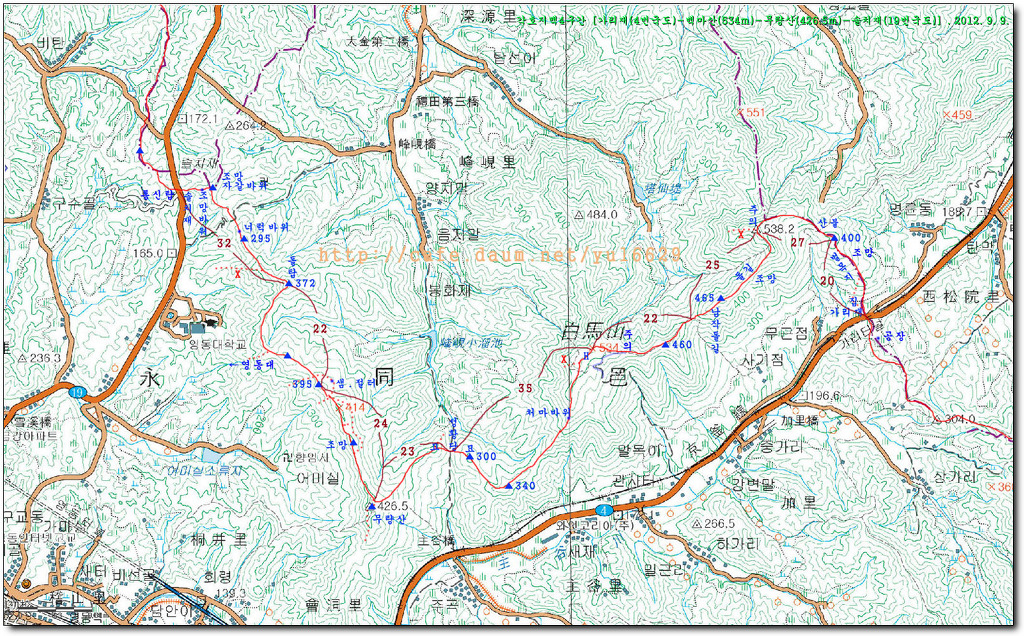Screen dimensions: 1024x636
Task: Select the blue triangle at 426.5 무량산 summit
Action: 371,506
